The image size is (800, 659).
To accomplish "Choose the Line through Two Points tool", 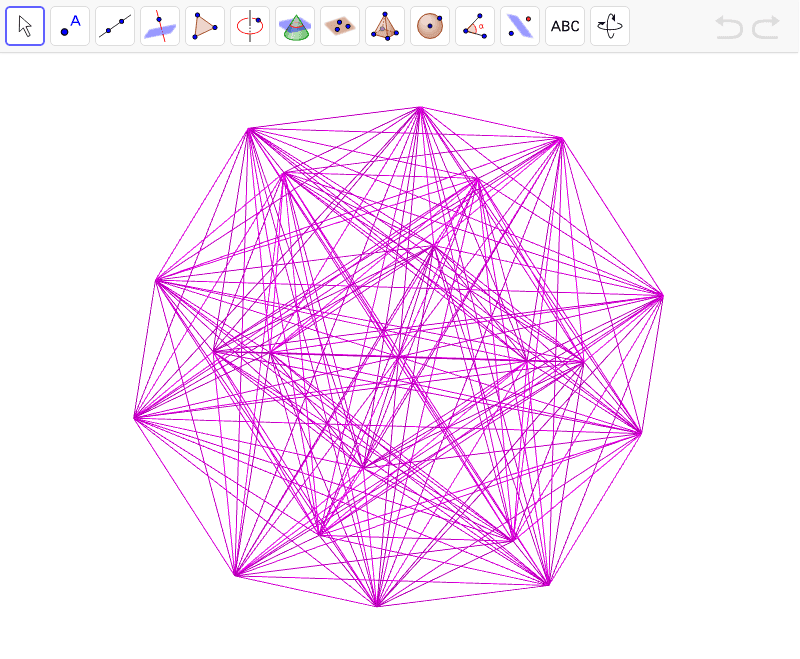I will pos(115,26).
